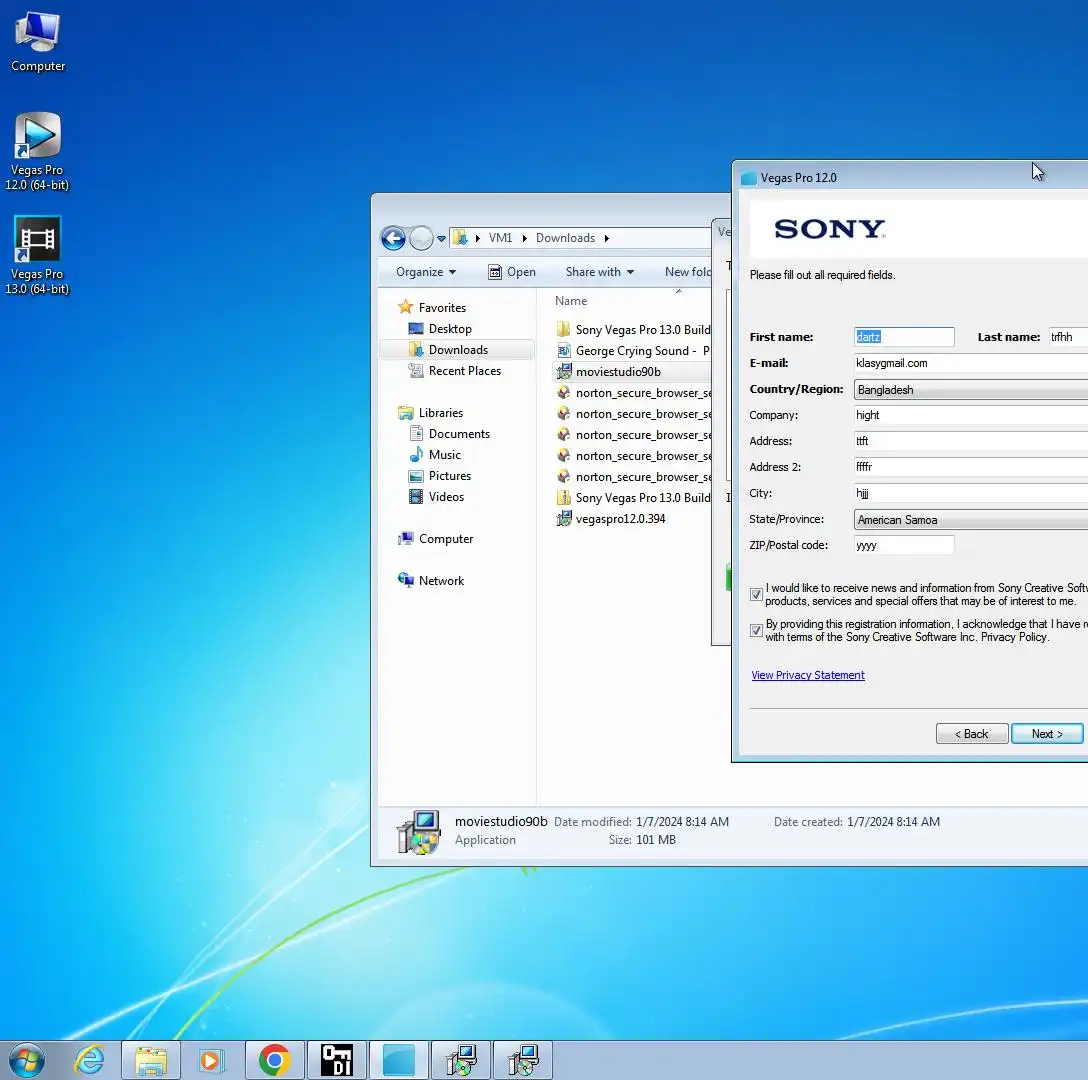Sort files by the Name column header
Image resolution: width=1088 pixels, height=1080 pixels.
pos(571,301)
